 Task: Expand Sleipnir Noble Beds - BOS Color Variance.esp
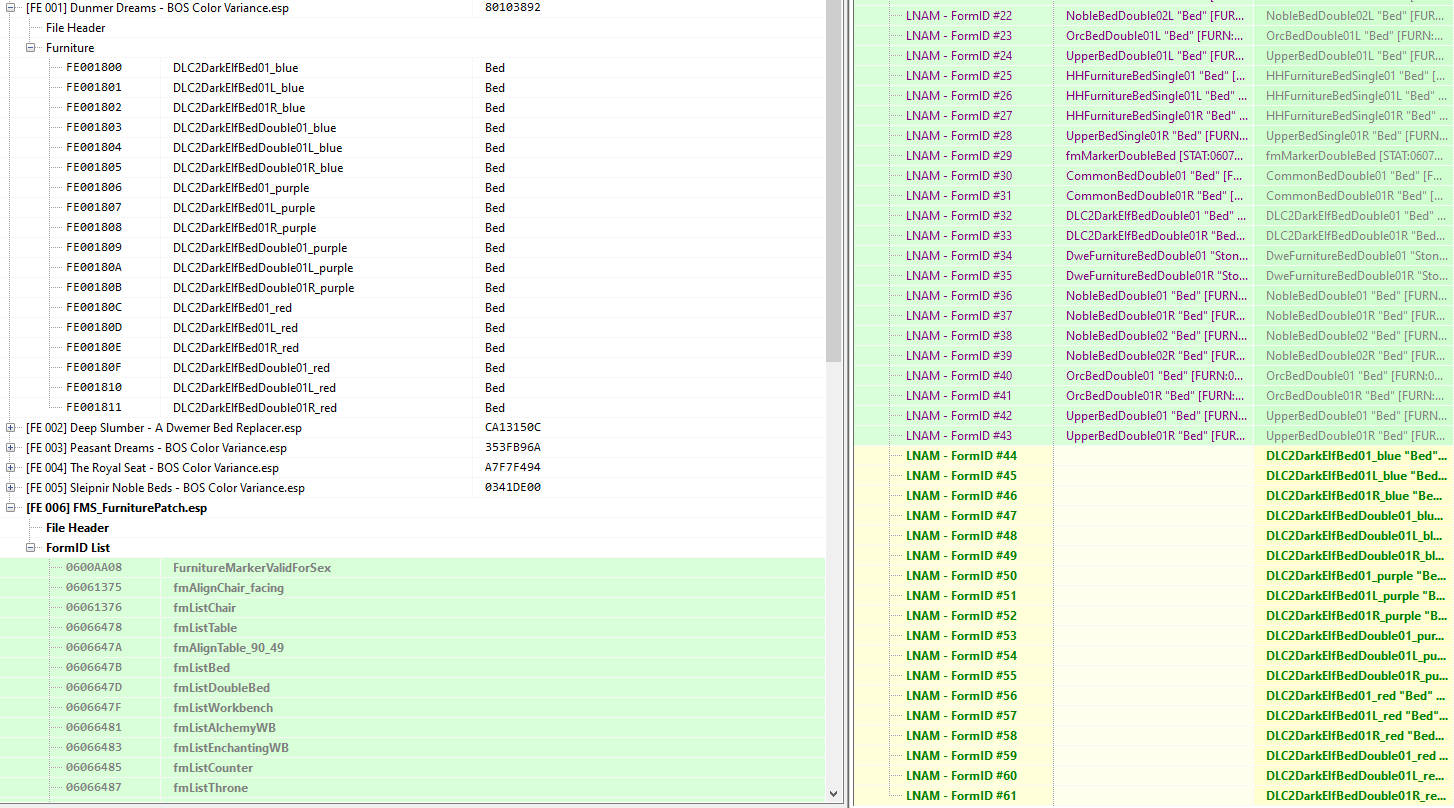[x=11, y=488]
